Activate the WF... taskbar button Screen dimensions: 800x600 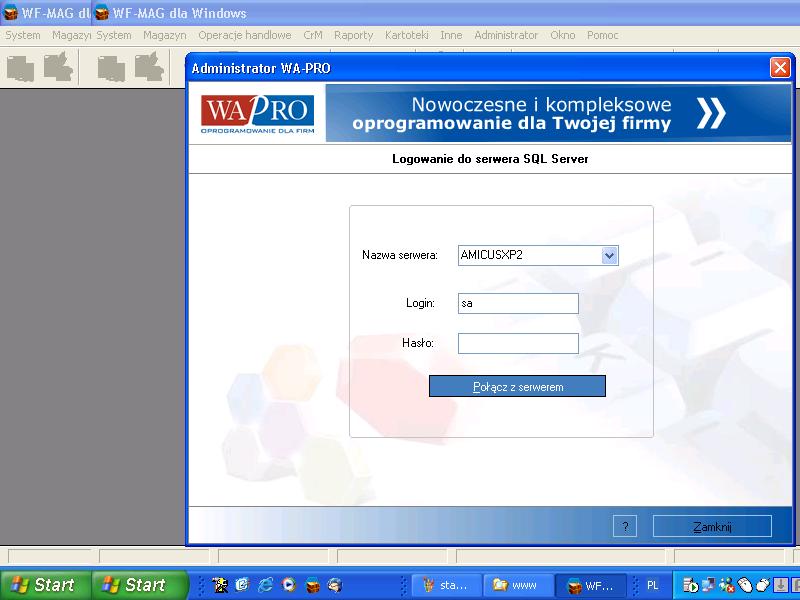[592, 585]
